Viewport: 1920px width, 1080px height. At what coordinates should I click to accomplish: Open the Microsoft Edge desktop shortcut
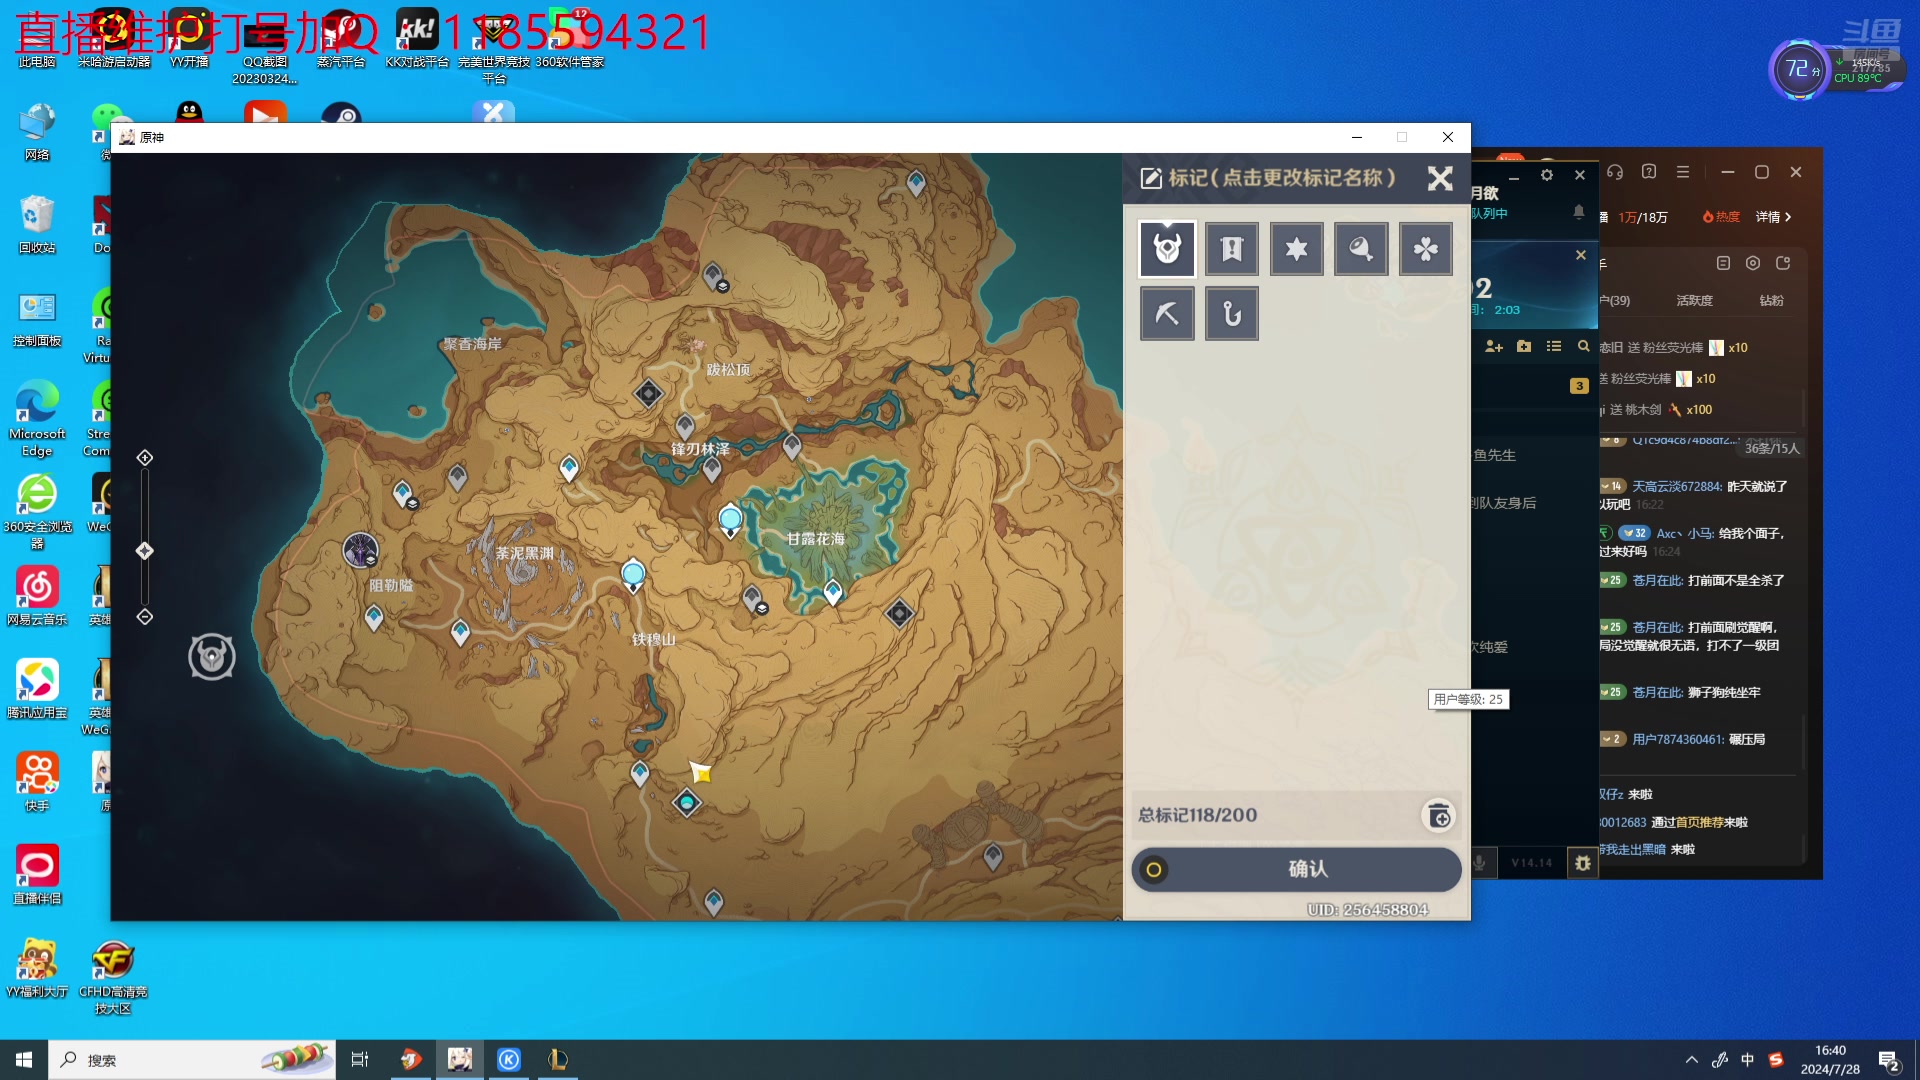coord(37,418)
